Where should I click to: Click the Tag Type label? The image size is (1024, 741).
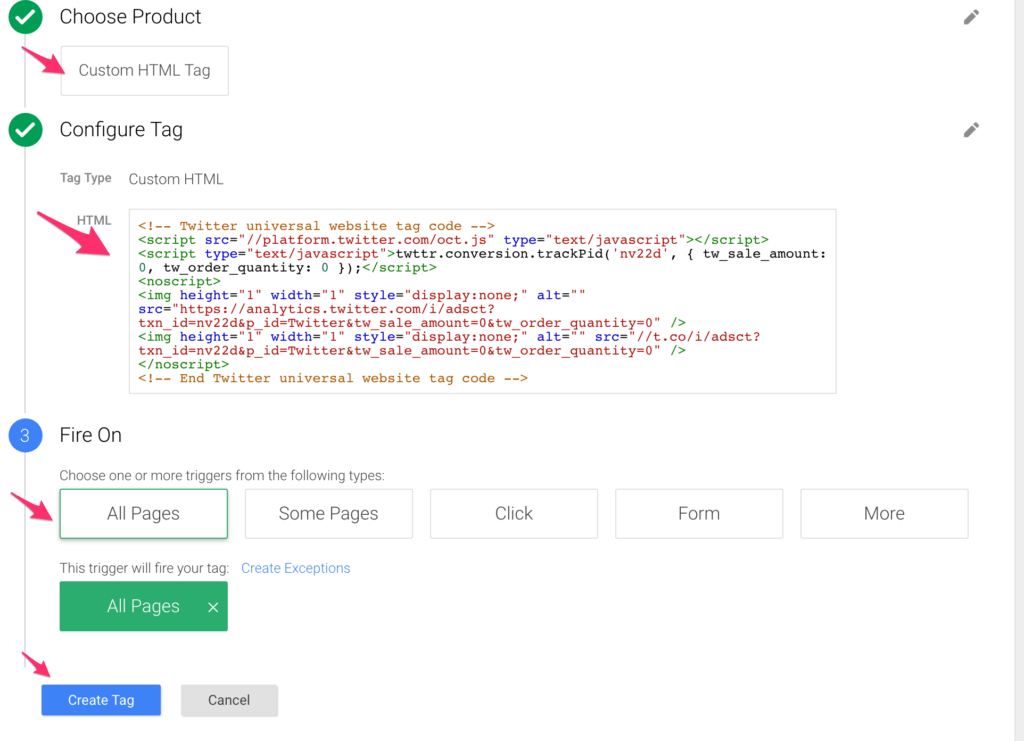click(86, 178)
